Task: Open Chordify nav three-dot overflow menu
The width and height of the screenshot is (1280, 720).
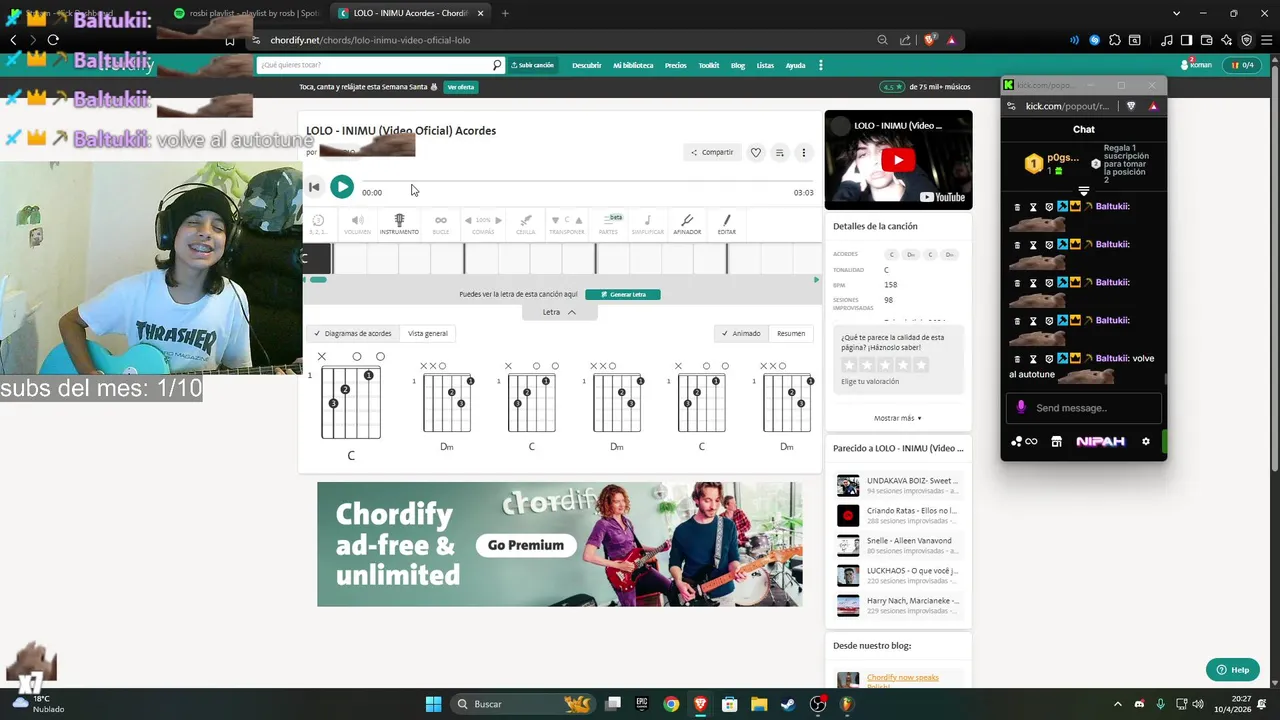Action: [821, 65]
